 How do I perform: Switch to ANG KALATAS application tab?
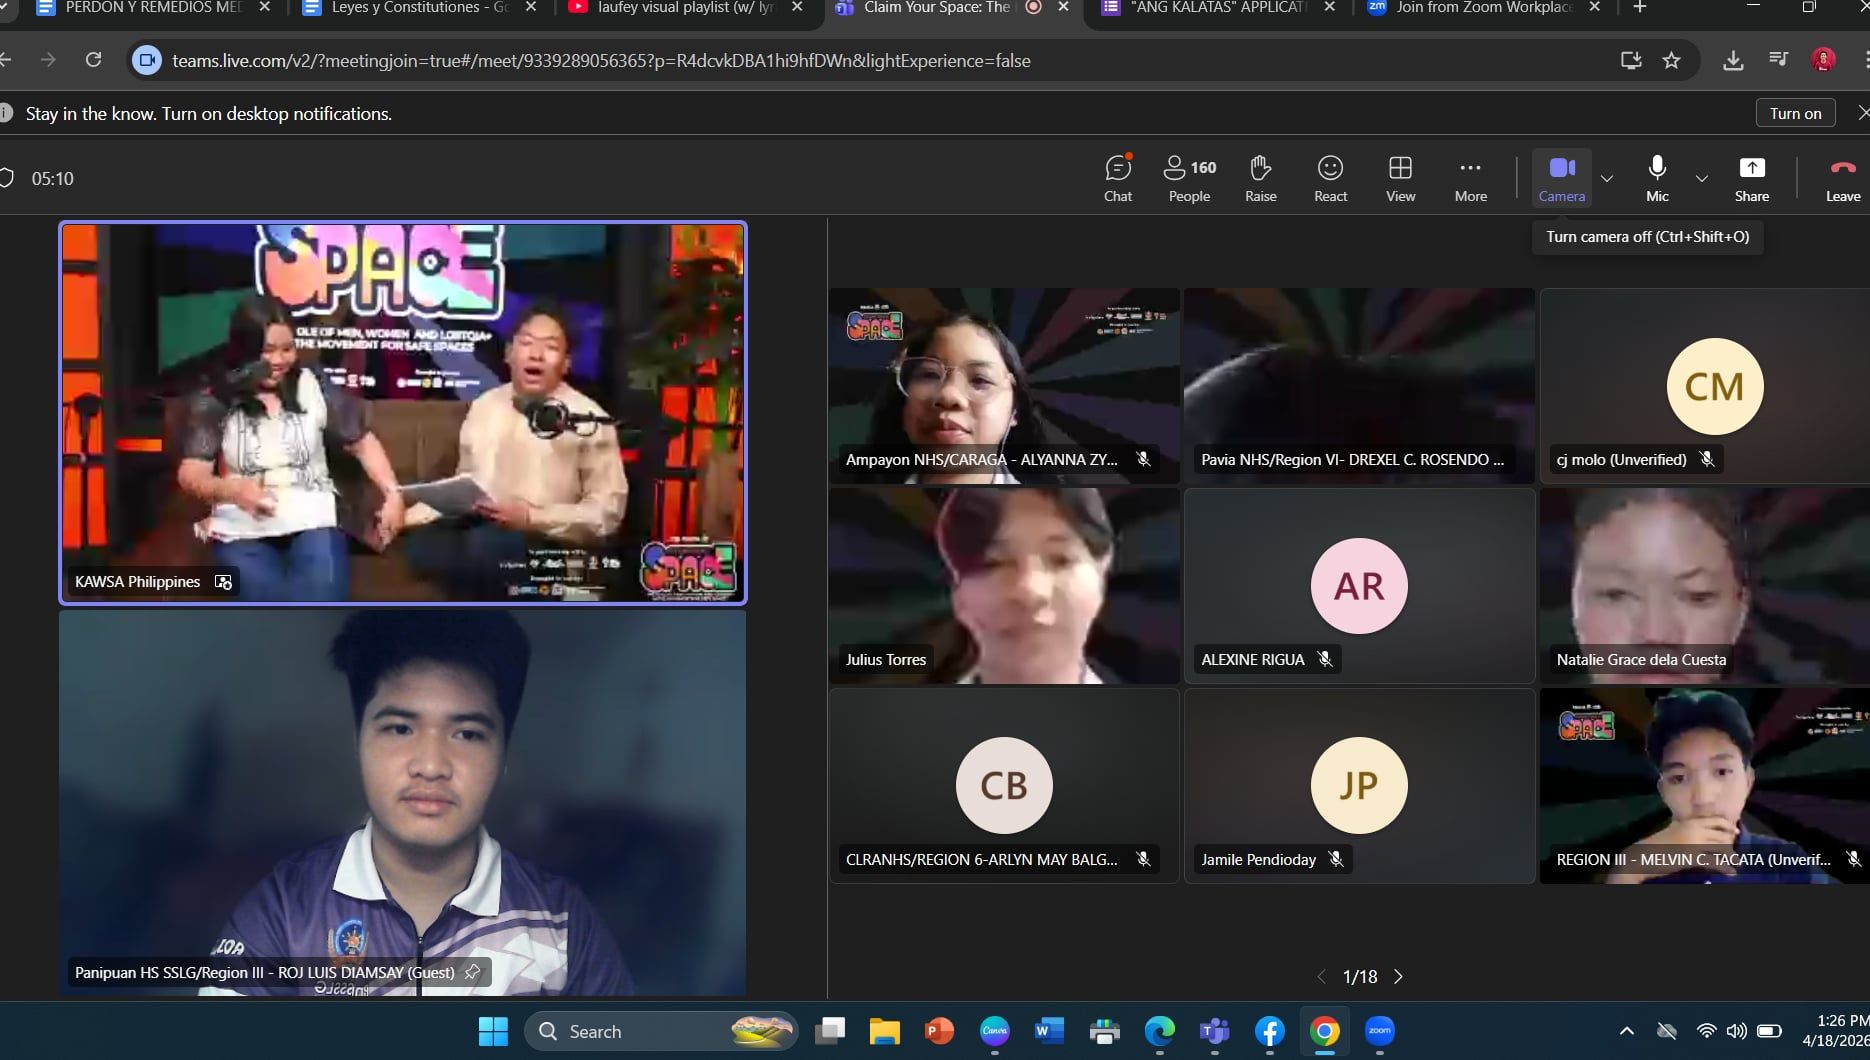coord(1218,8)
